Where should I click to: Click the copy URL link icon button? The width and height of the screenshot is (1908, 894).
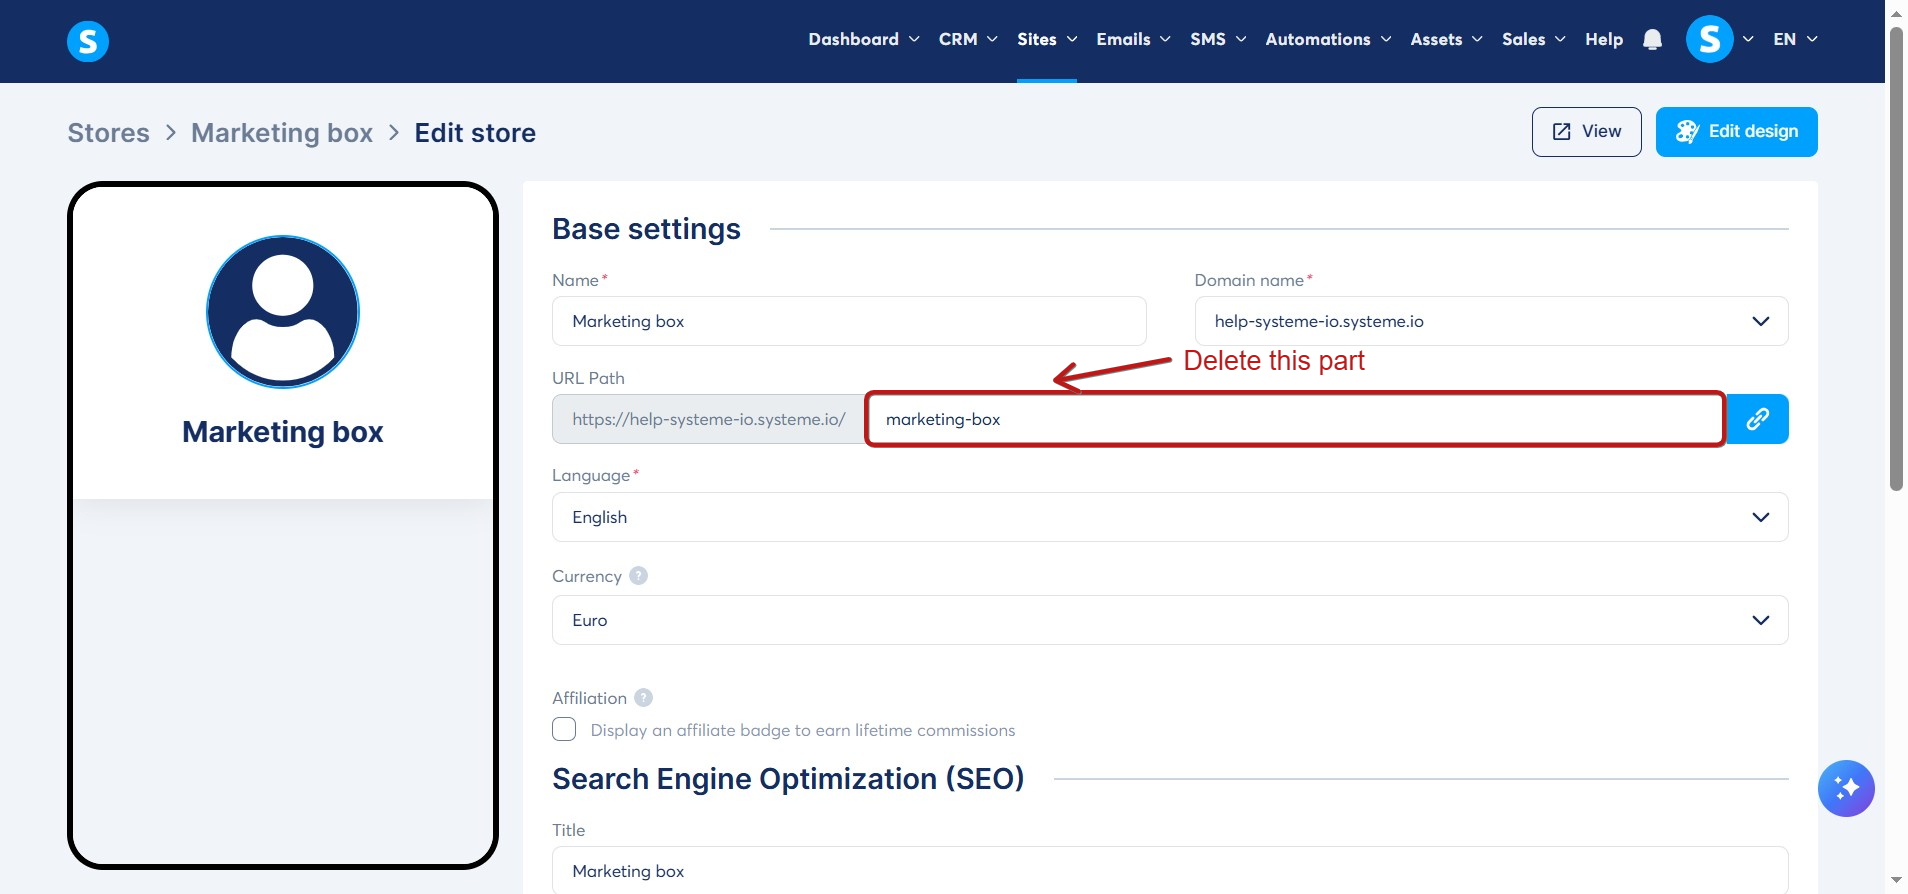point(1757,419)
